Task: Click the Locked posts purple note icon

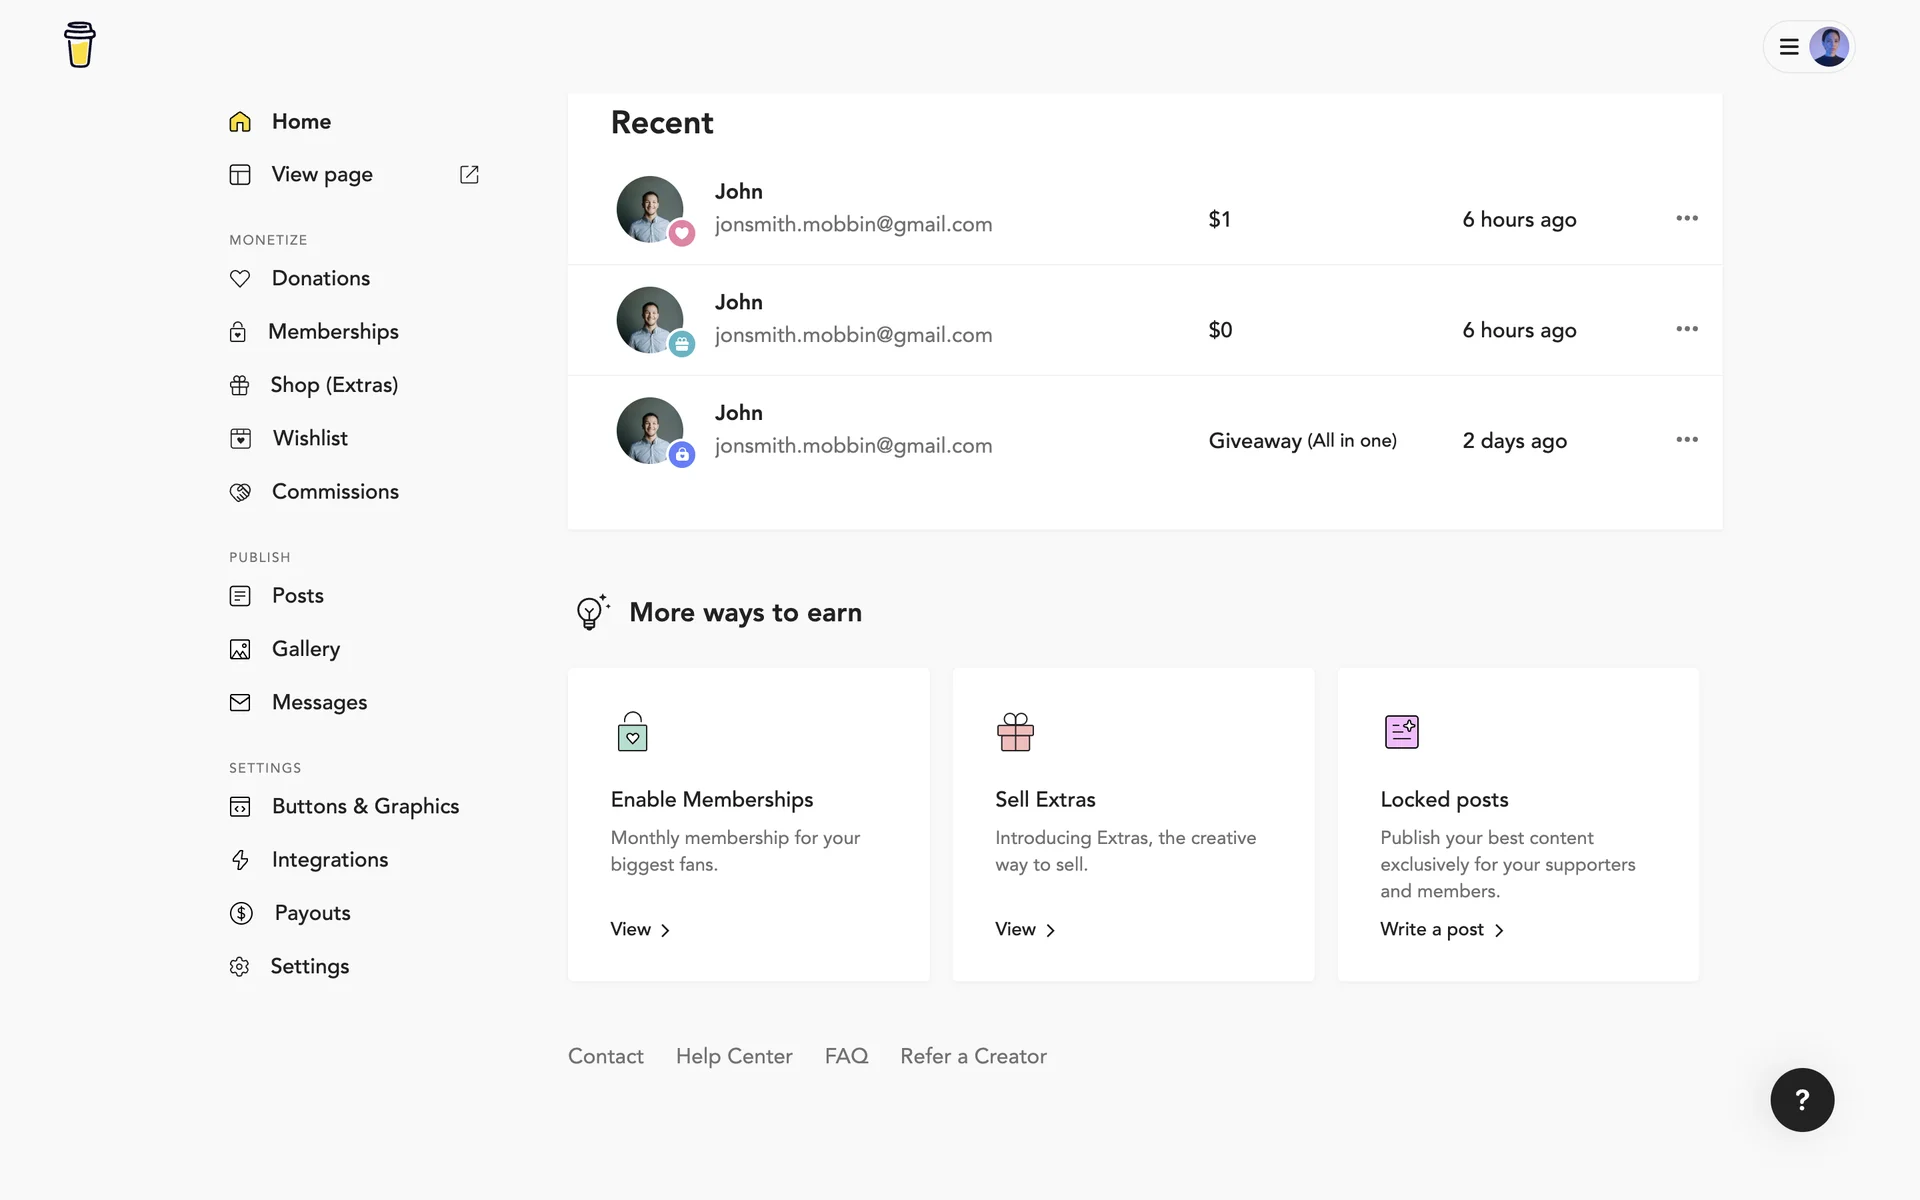Action: (x=1401, y=732)
